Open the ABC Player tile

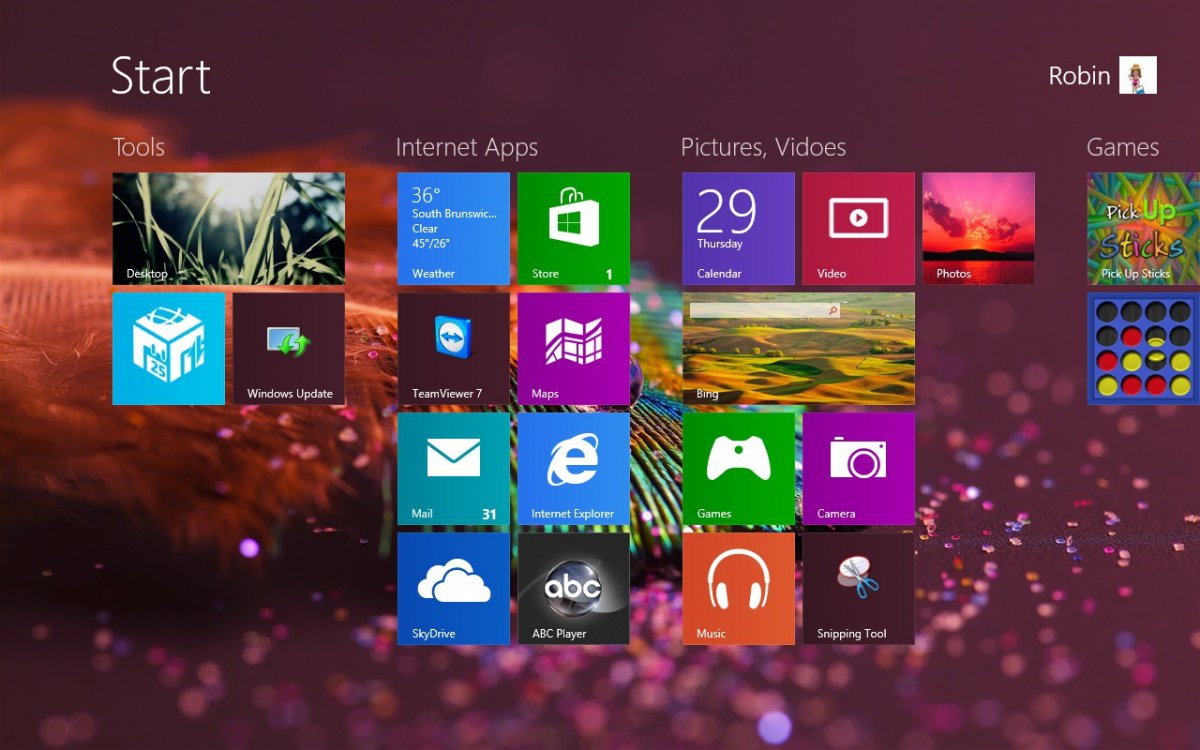[x=573, y=588]
